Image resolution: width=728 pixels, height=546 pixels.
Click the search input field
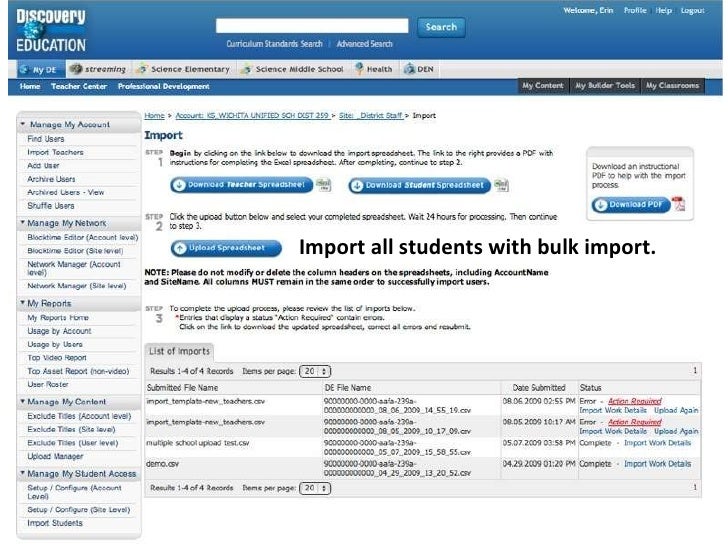click(312, 26)
